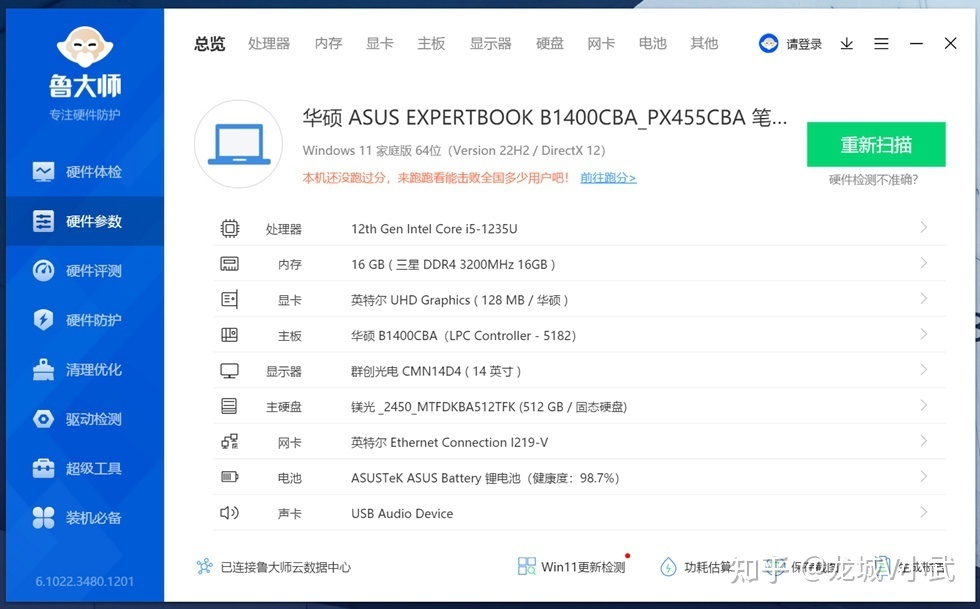Switch to the 主板 tab

pyautogui.click(x=431, y=44)
